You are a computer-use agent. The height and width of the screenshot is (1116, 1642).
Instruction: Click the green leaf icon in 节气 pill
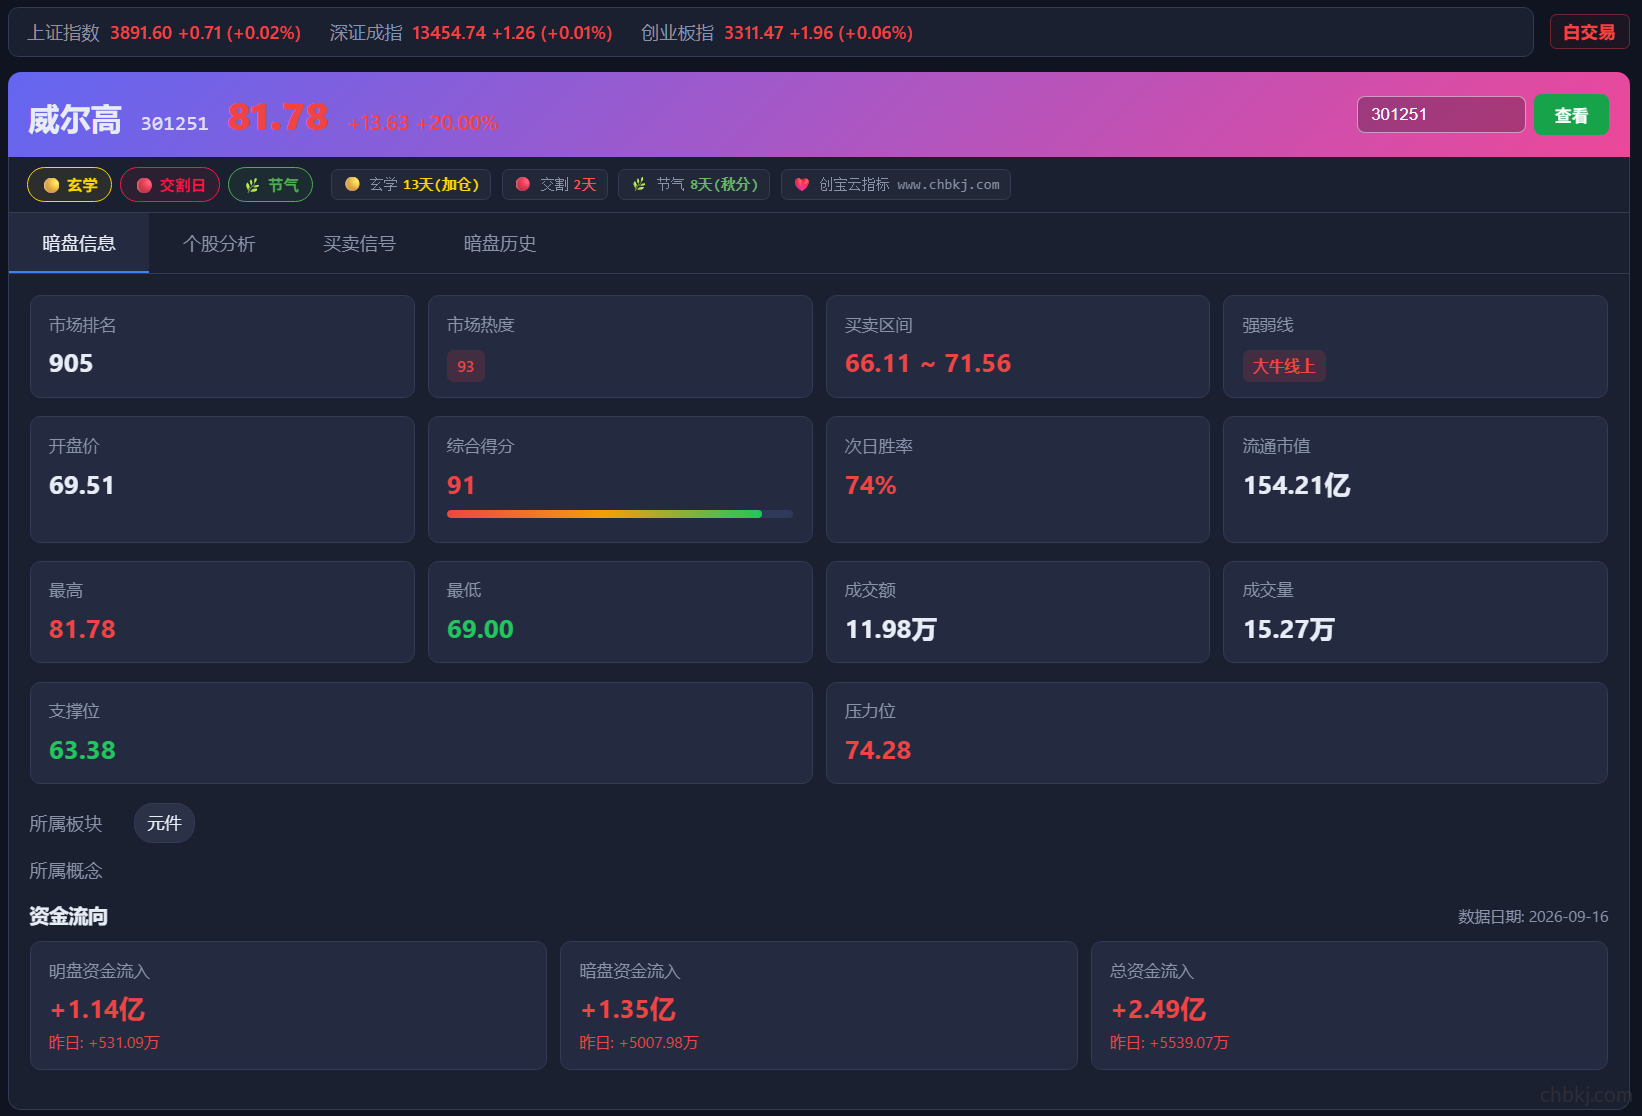pyautogui.click(x=252, y=185)
